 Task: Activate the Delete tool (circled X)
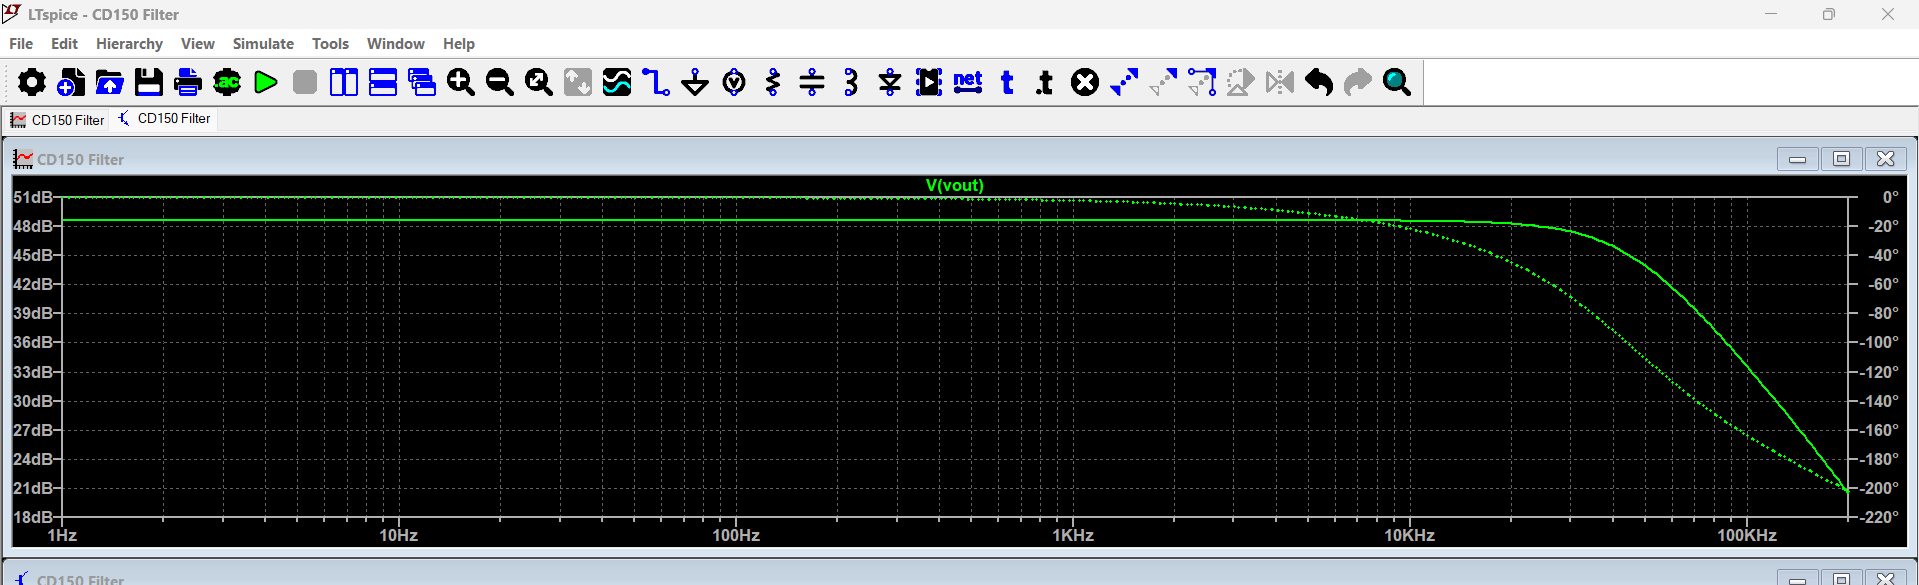pos(1085,82)
